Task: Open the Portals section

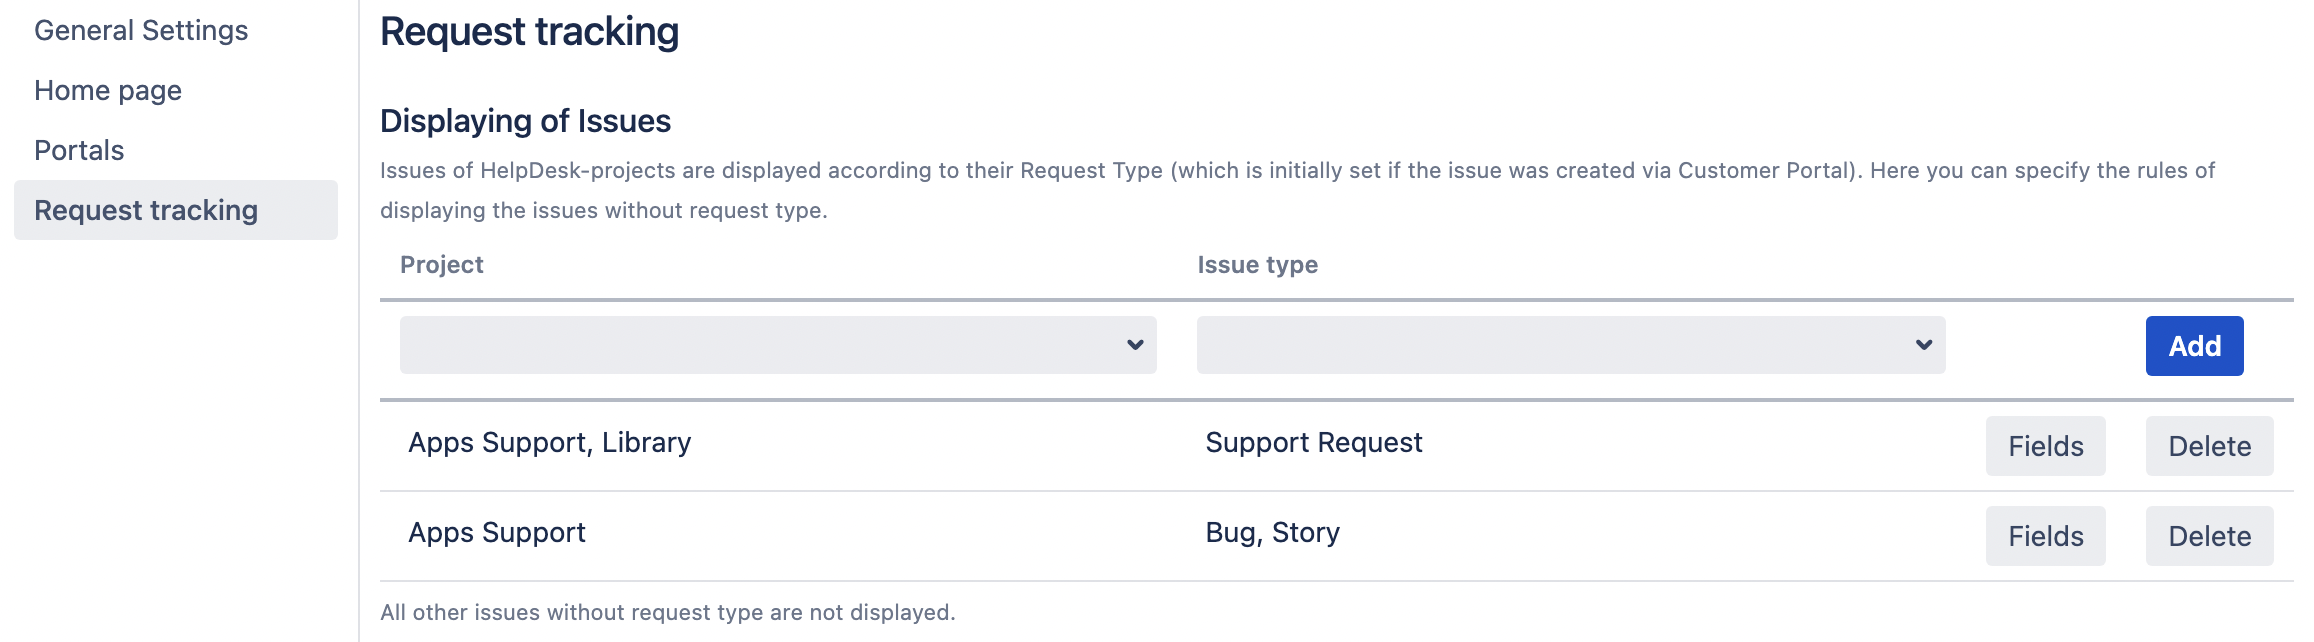Action: [x=79, y=150]
